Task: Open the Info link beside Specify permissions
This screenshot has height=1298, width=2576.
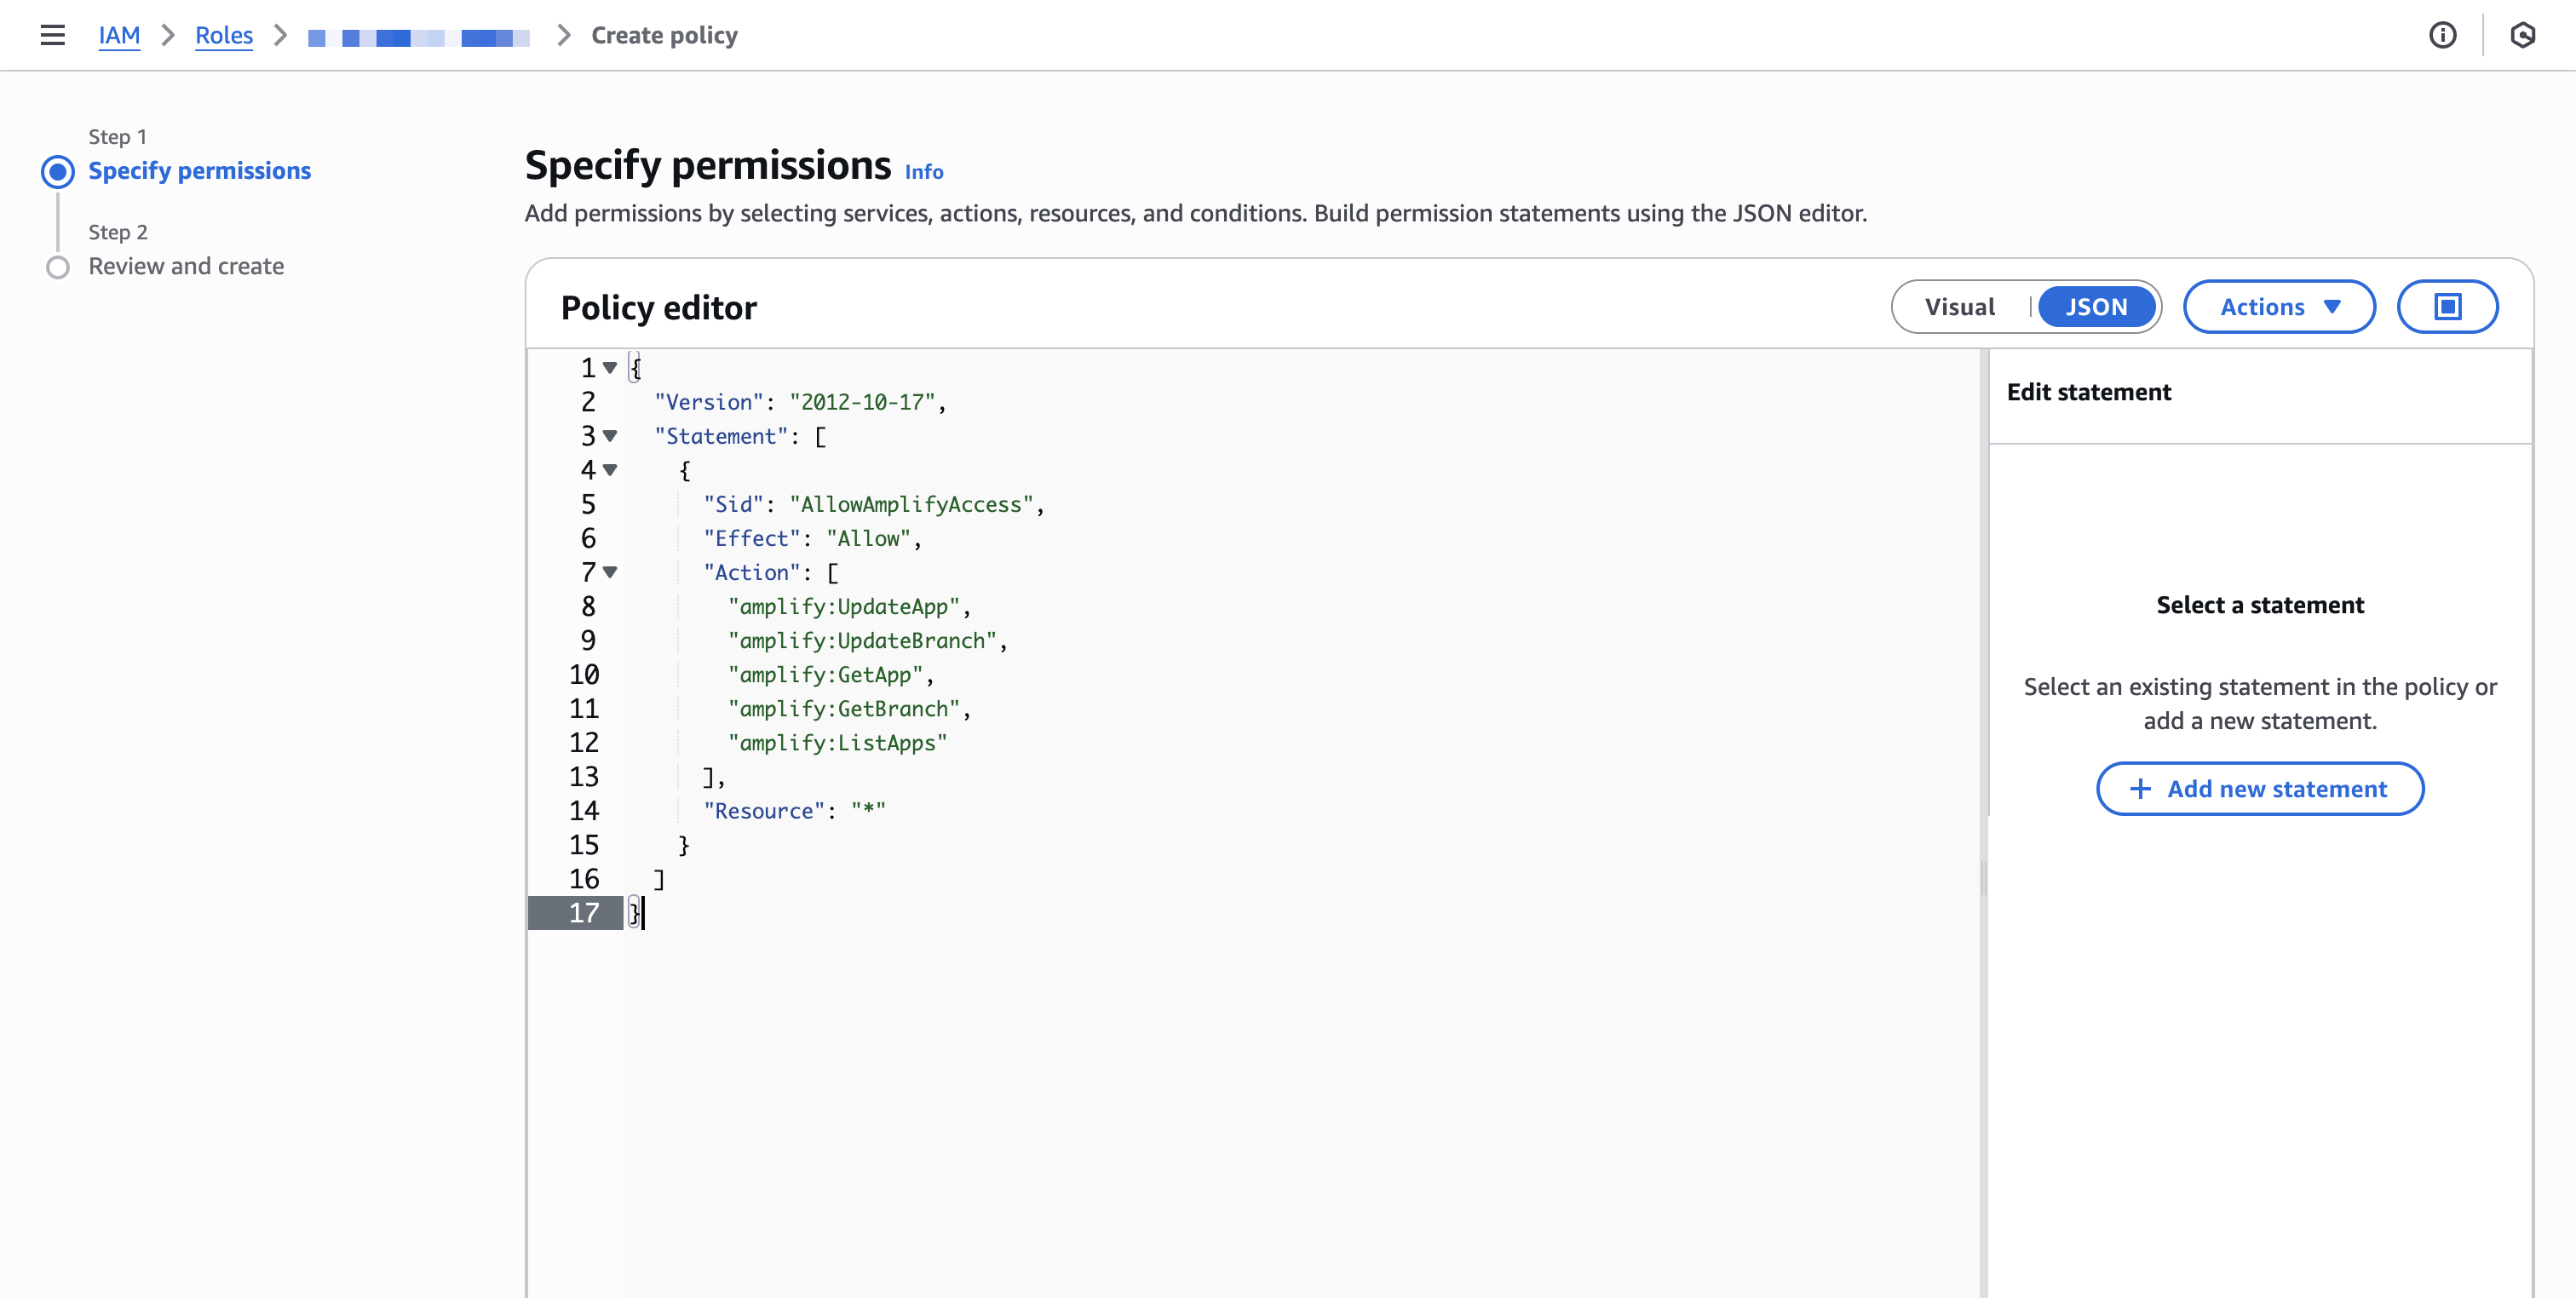Action: pos(923,172)
